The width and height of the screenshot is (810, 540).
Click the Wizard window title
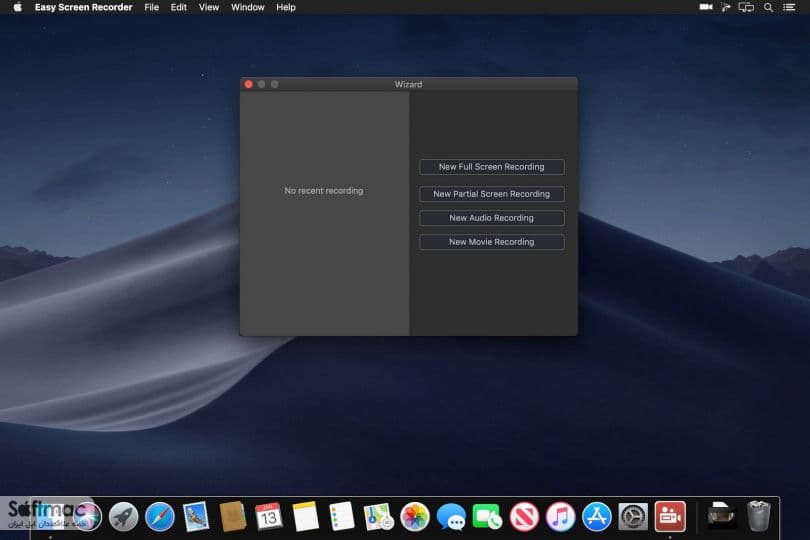click(408, 84)
